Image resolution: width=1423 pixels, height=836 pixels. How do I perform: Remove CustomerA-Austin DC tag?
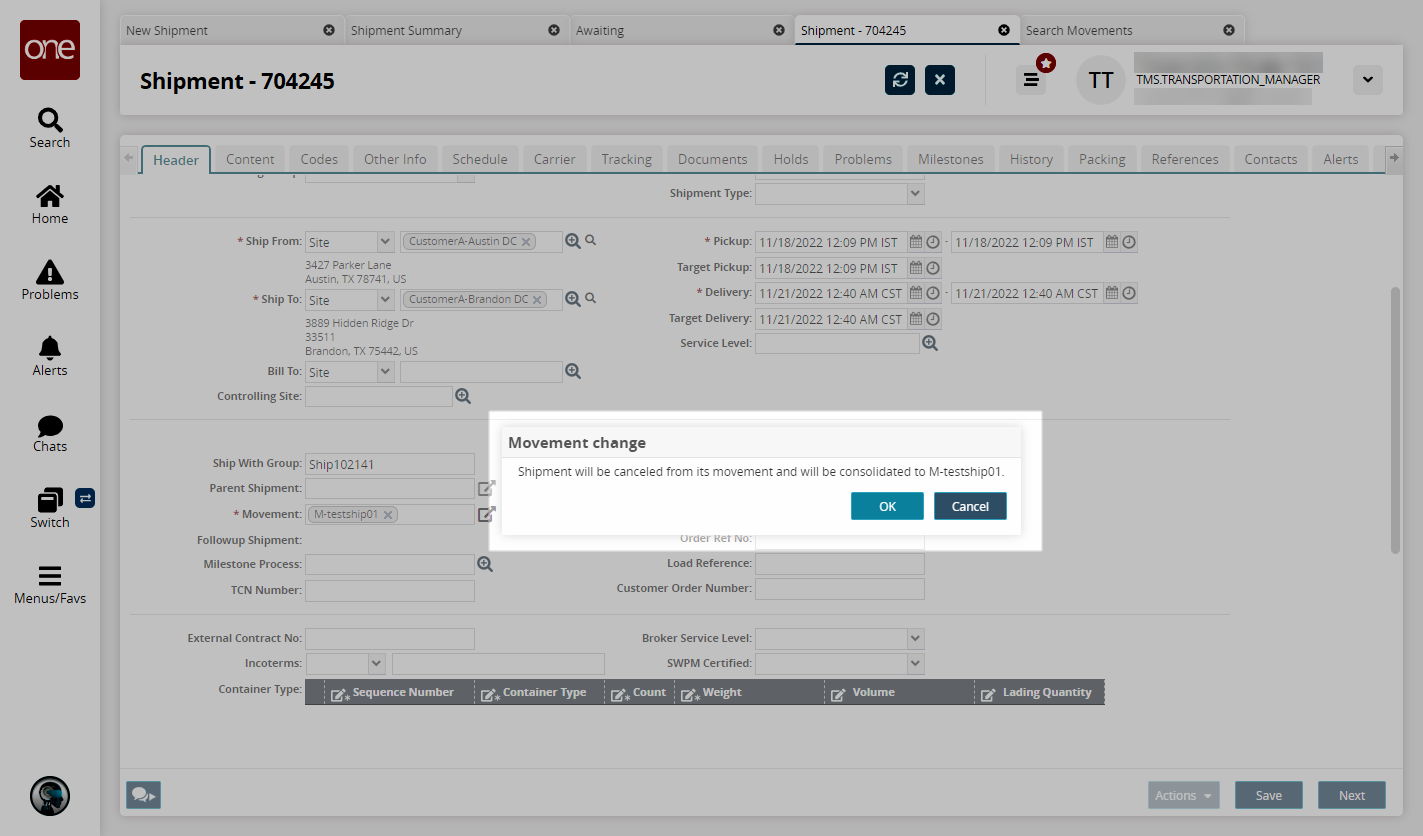(526, 242)
